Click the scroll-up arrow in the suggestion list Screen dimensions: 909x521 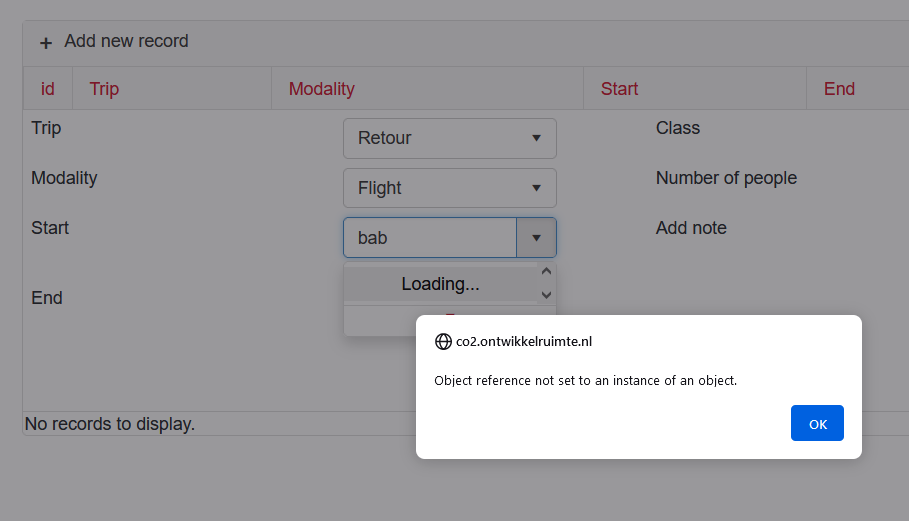point(546,272)
